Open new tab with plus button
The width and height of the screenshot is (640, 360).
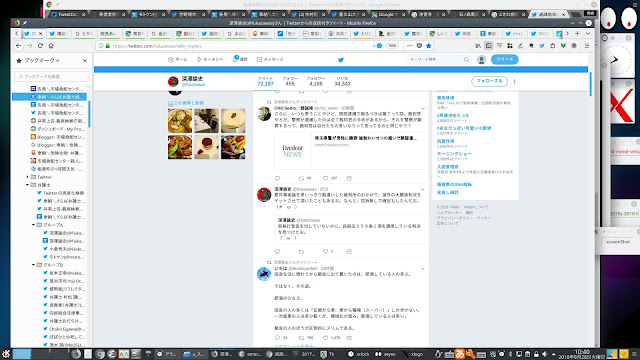pyautogui.click(x=577, y=33)
